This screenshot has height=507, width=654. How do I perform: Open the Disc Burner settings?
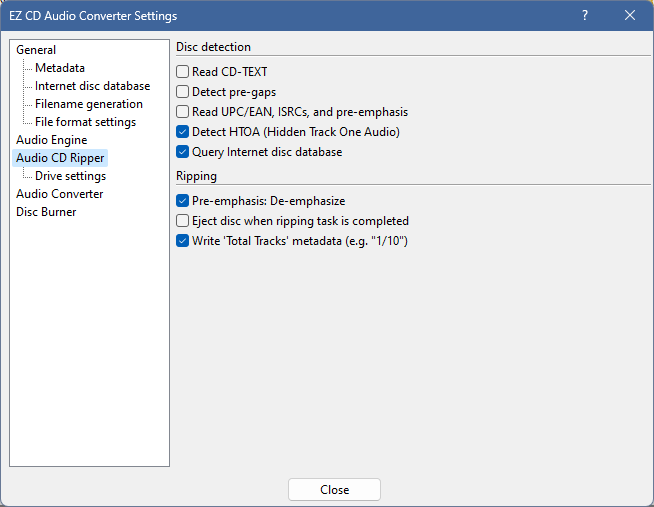coord(46,212)
